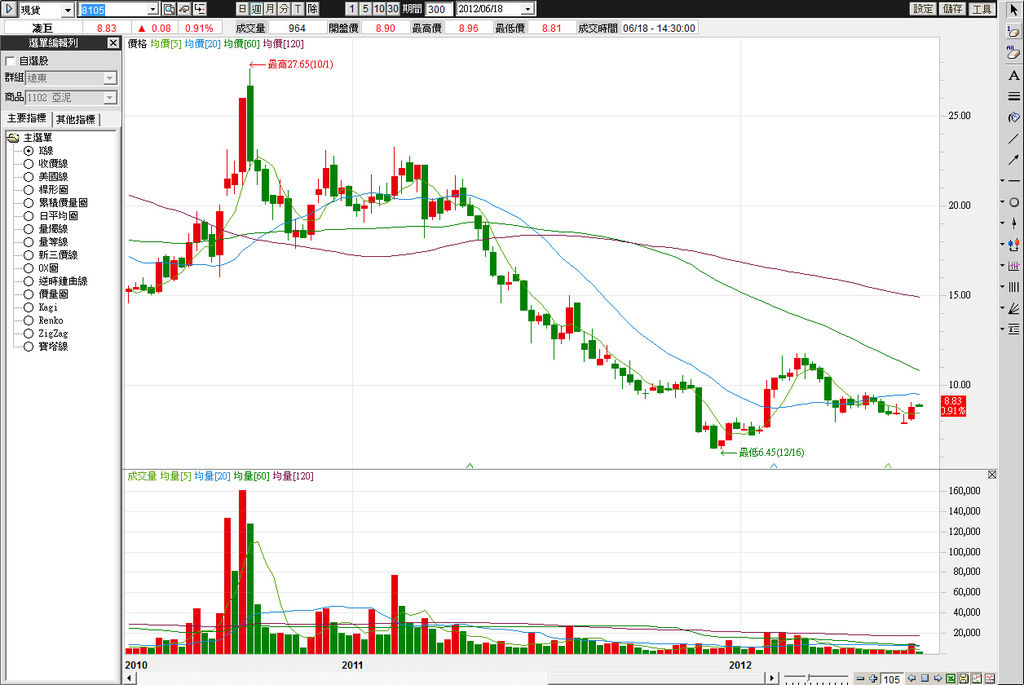Image resolution: width=1024 pixels, height=685 pixels.
Task: Expand the horizontal line tool options arrow
Action: click(1002, 181)
